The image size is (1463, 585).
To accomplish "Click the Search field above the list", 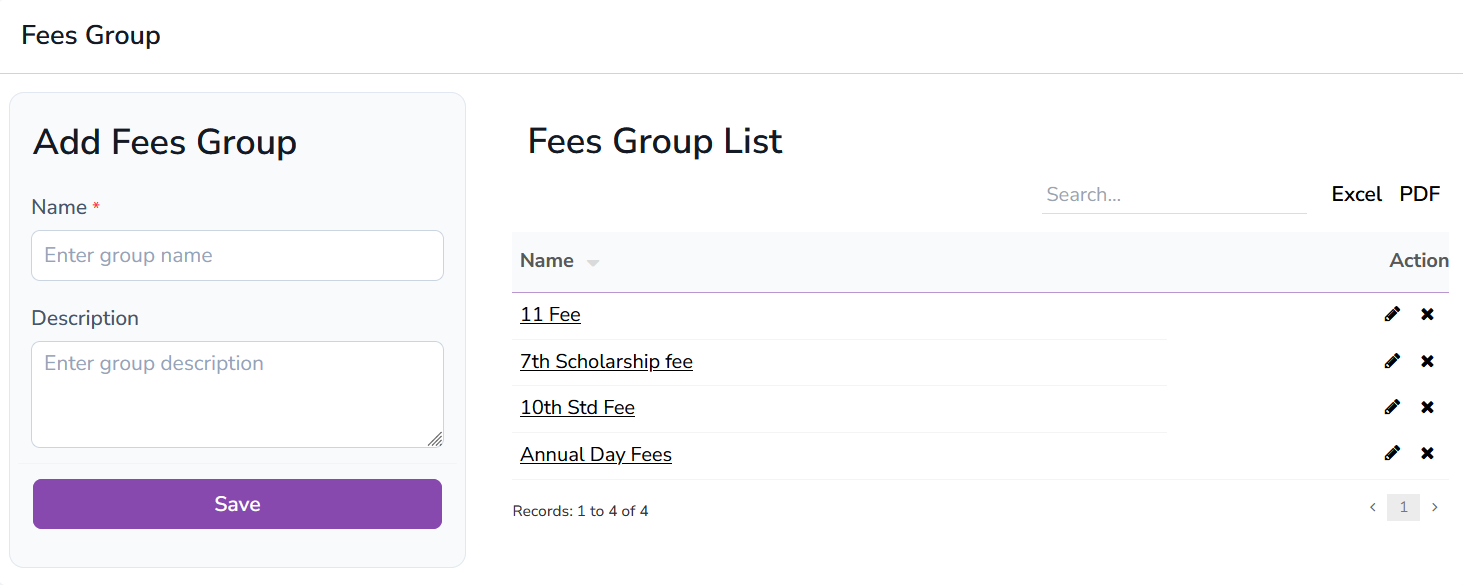I will pyautogui.click(x=1173, y=194).
